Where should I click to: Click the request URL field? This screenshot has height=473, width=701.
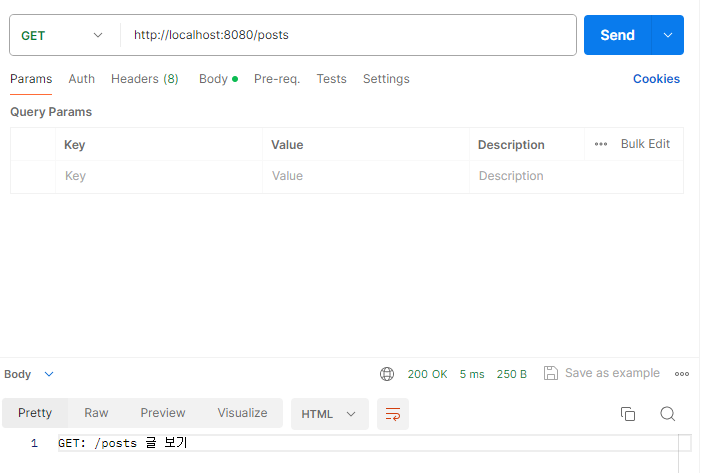point(349,35)
